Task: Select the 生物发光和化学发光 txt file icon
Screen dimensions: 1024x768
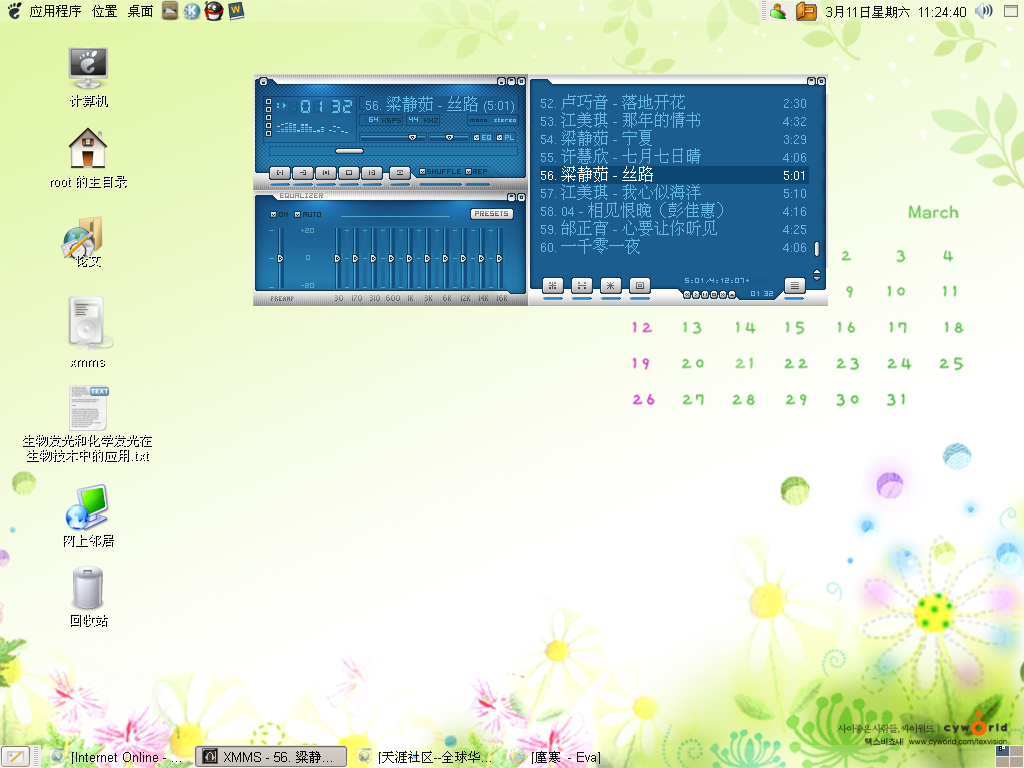Action: click(88, 424)
